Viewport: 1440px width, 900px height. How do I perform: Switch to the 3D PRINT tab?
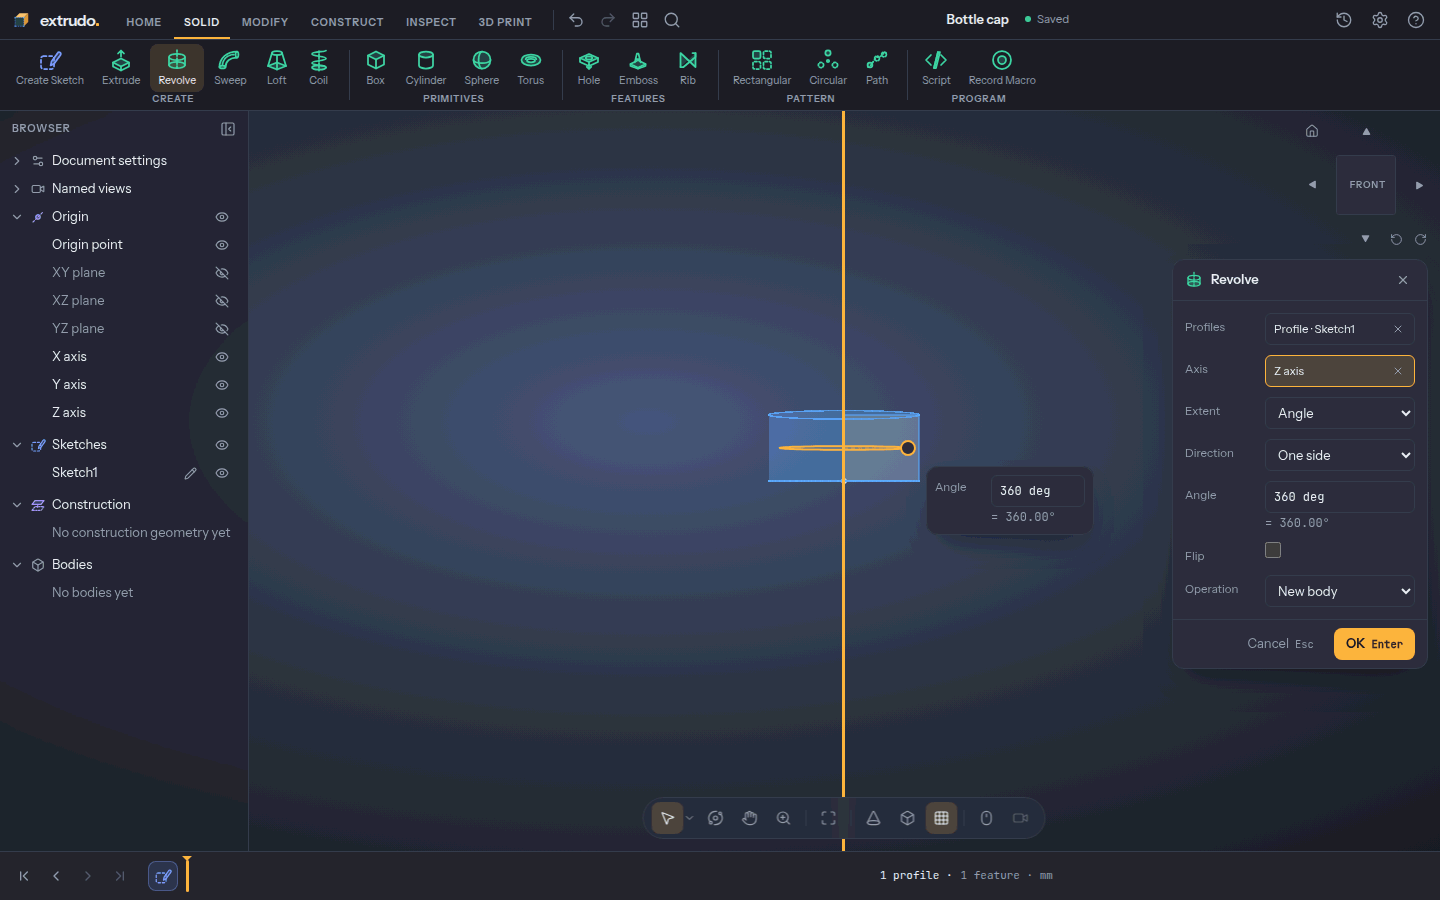[505, 22]
